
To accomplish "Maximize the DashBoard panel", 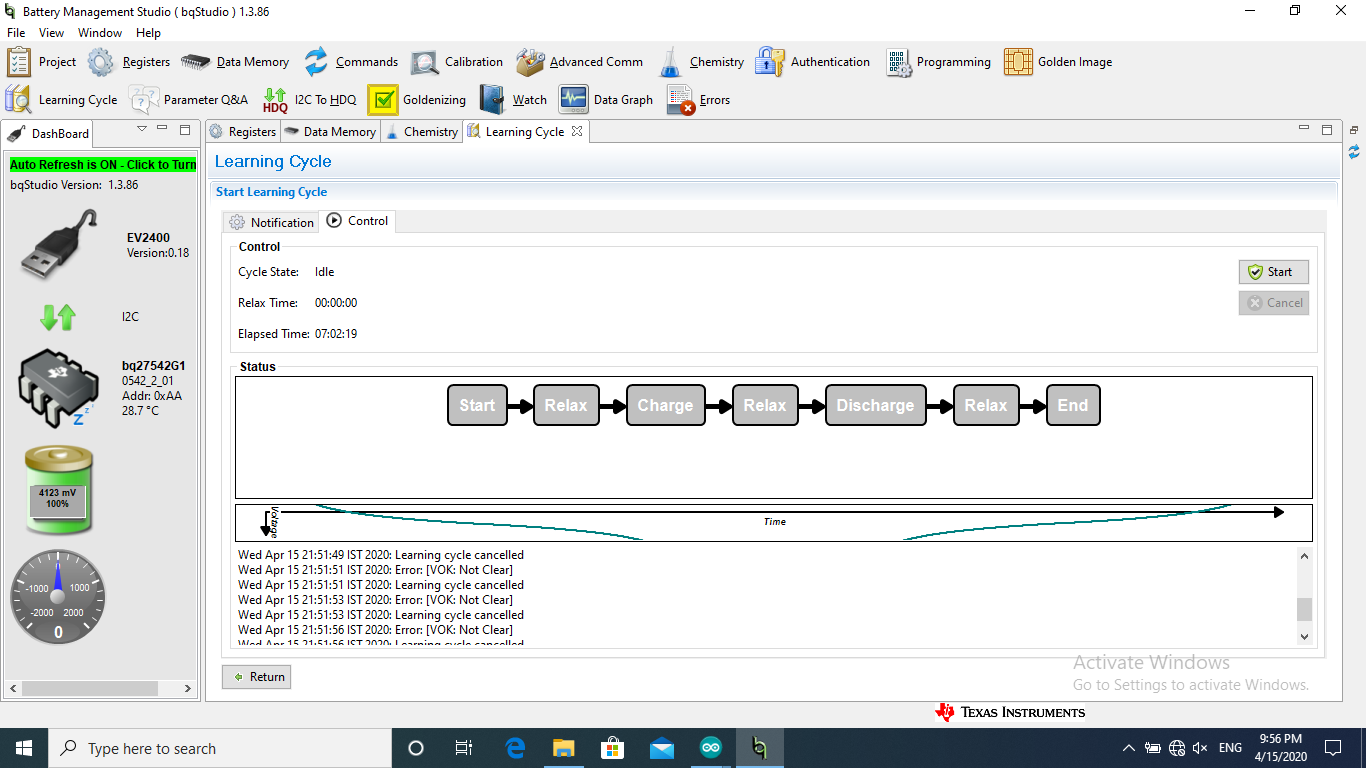I will (184, 129).
